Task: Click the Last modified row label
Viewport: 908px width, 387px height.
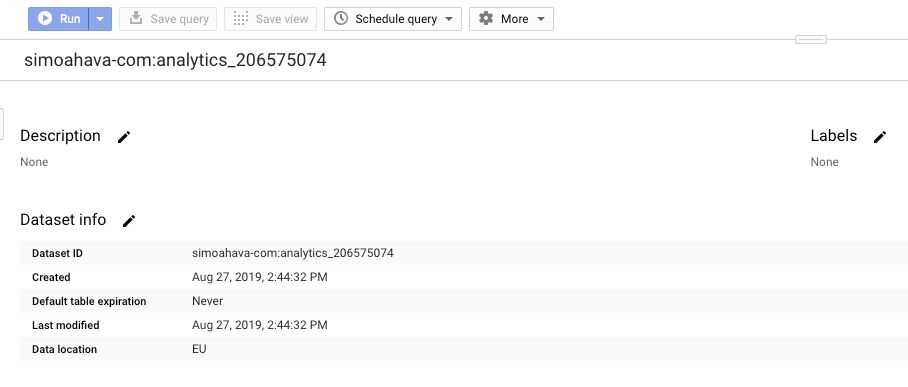Action: pyautogui.click(x=65, y=326)
